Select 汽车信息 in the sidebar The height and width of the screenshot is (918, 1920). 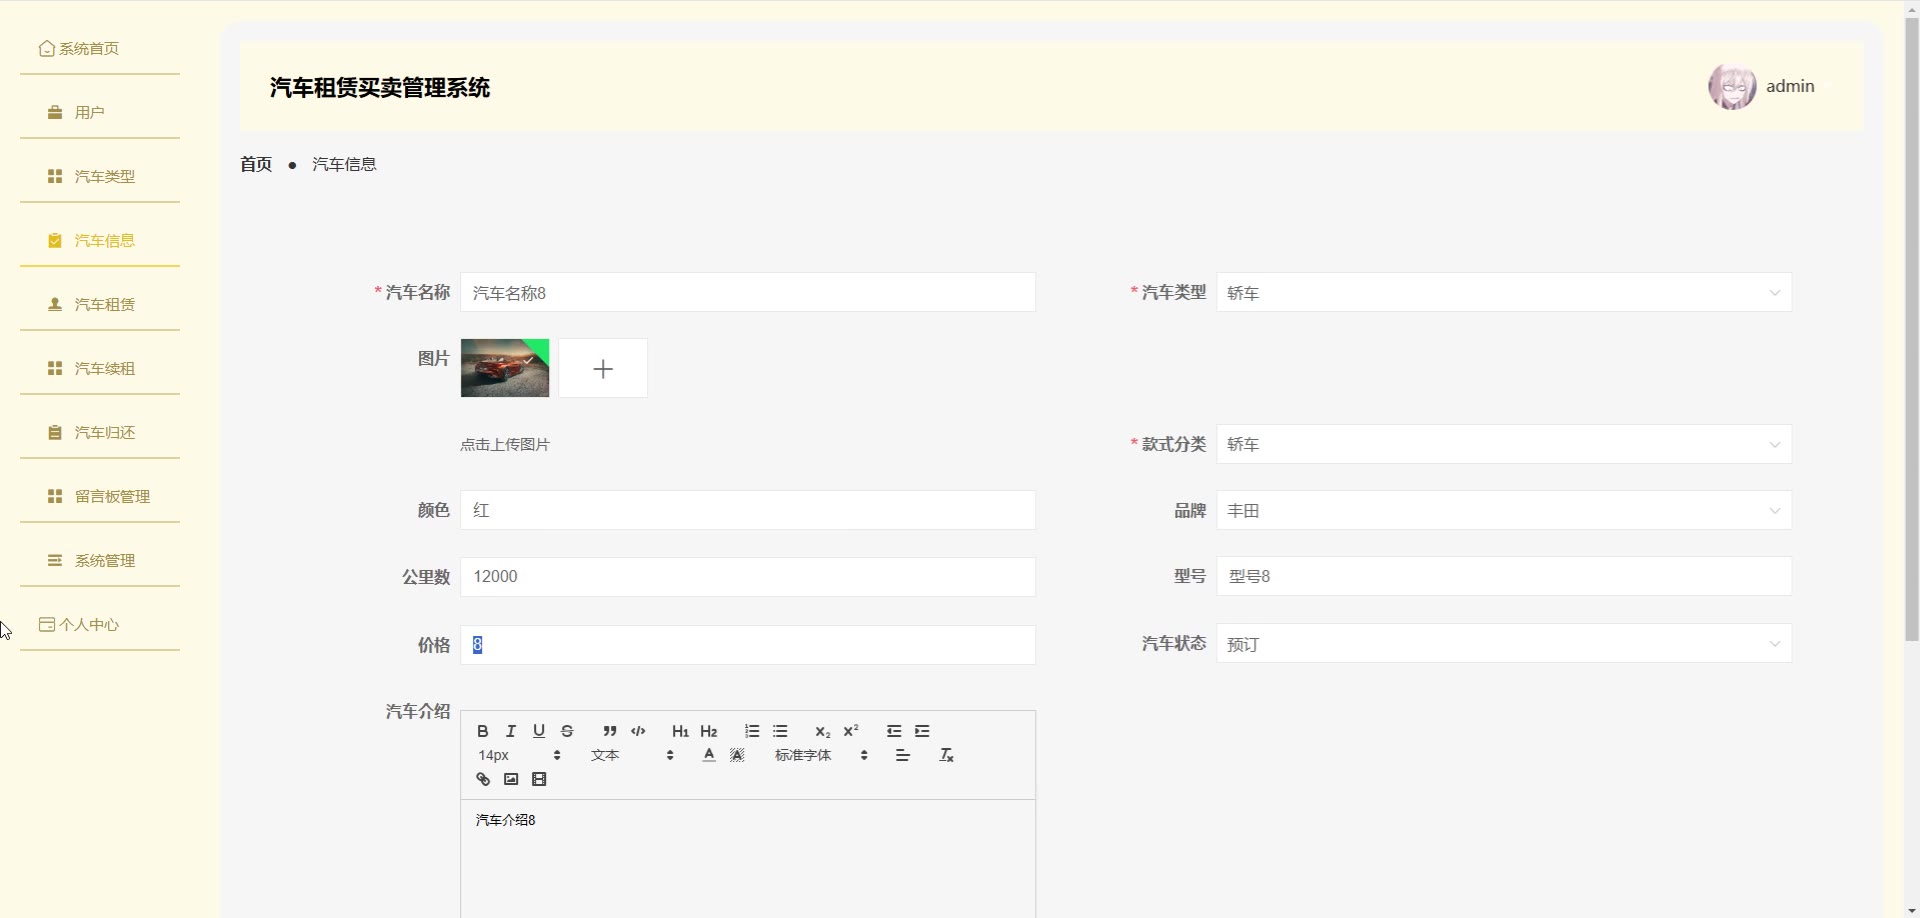pos(100,240)
